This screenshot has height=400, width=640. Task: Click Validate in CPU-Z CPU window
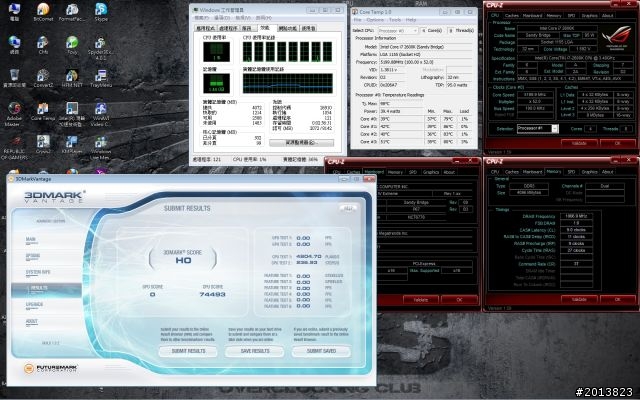coord(579,143)
